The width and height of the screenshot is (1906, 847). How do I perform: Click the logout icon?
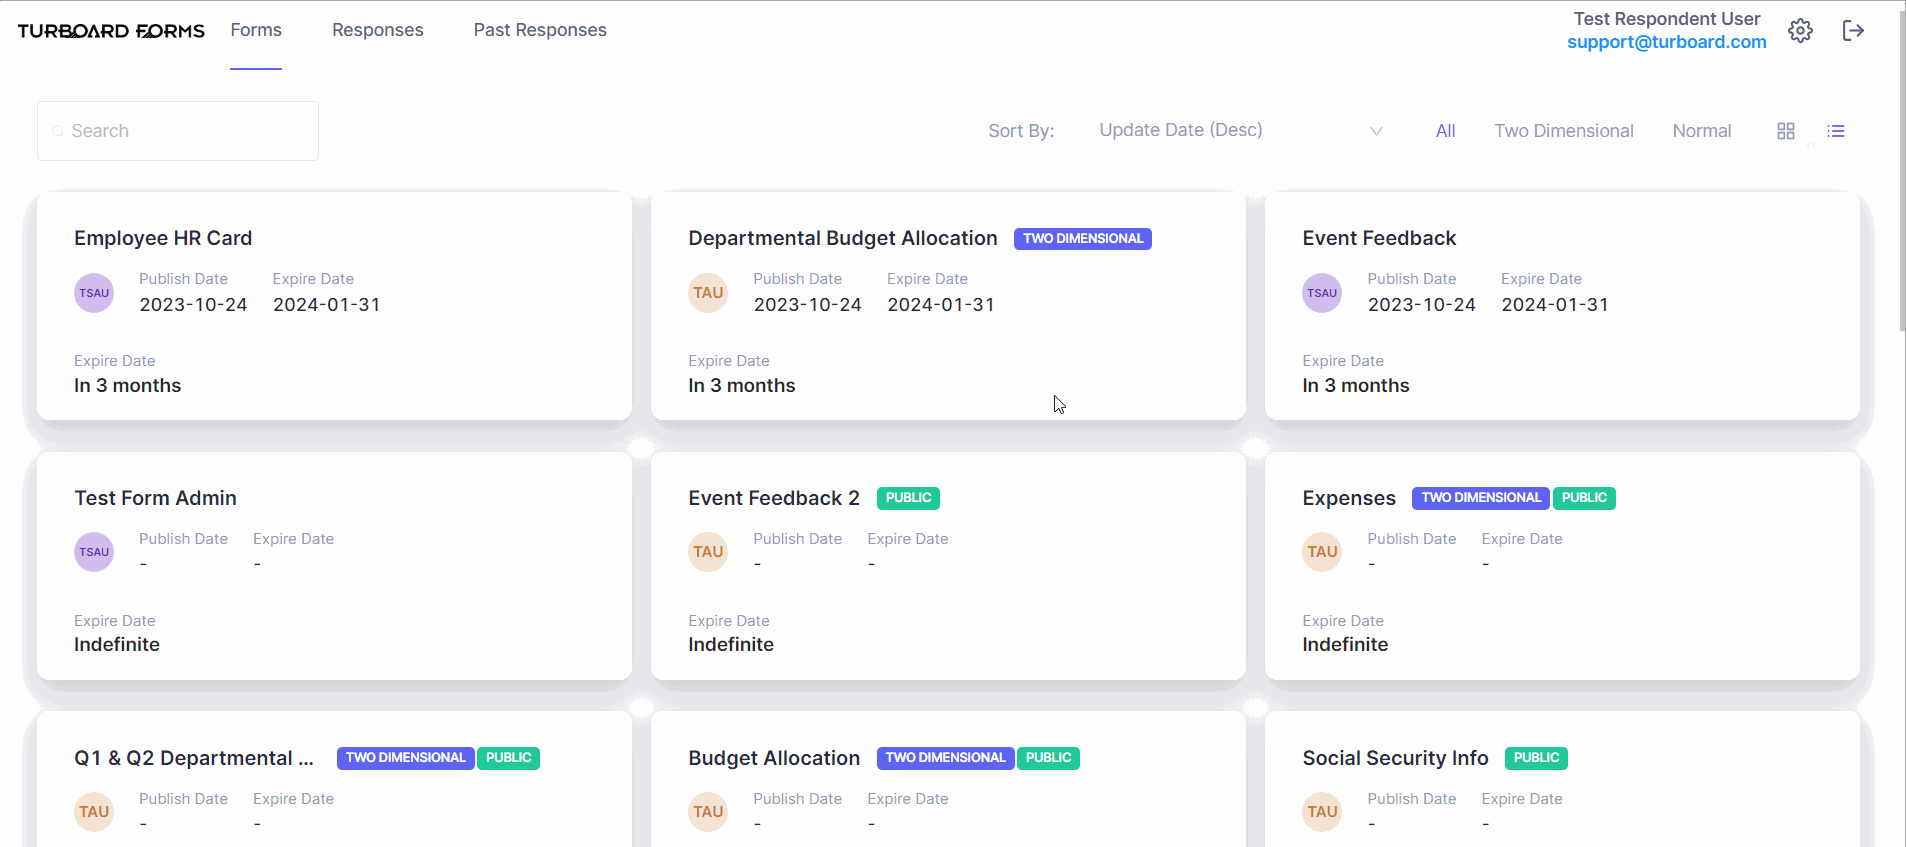pos(1853,30)
